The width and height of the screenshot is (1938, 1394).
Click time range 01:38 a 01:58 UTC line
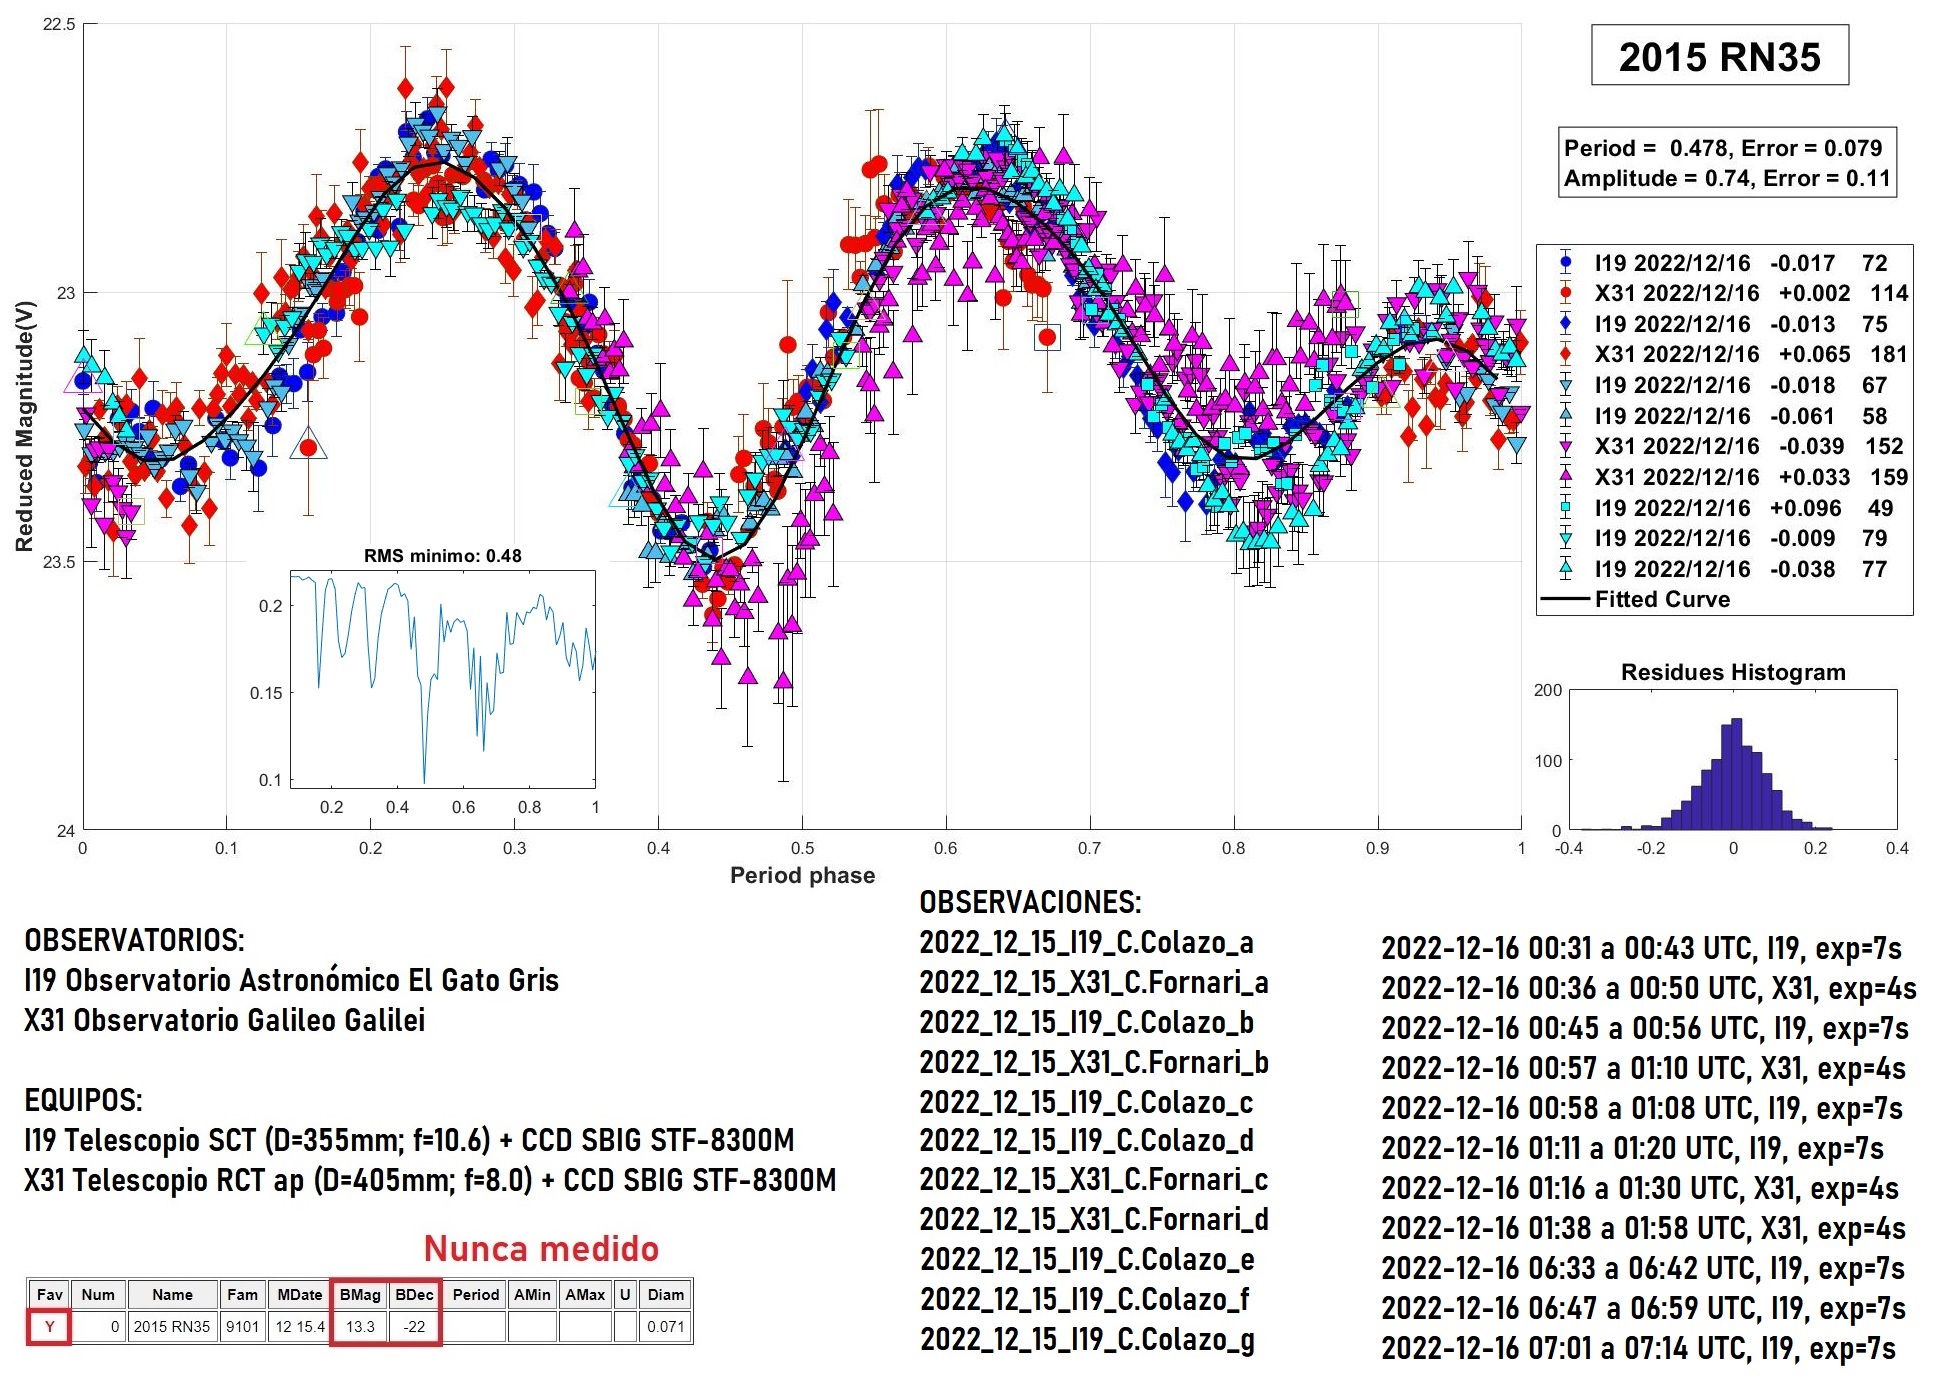1643,1228
